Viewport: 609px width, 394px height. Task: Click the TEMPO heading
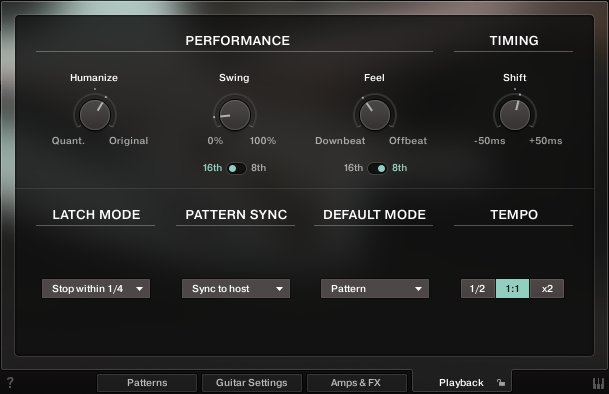514,214
